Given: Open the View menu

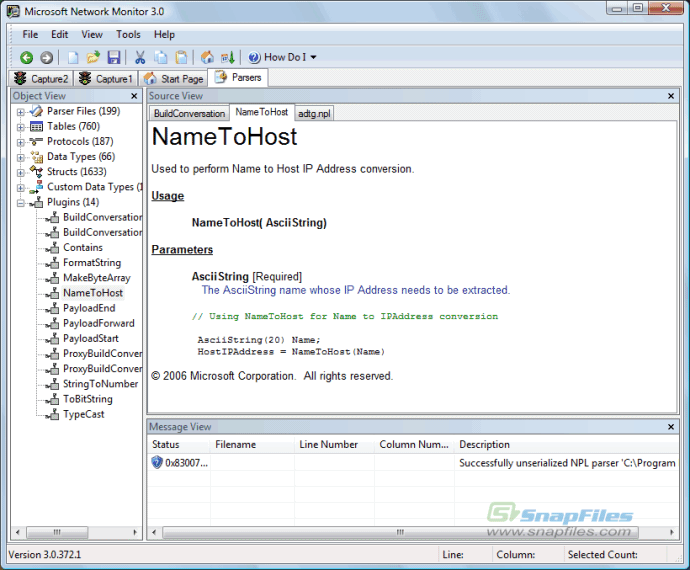Looking at the screenshot, I should pos(92,34).
